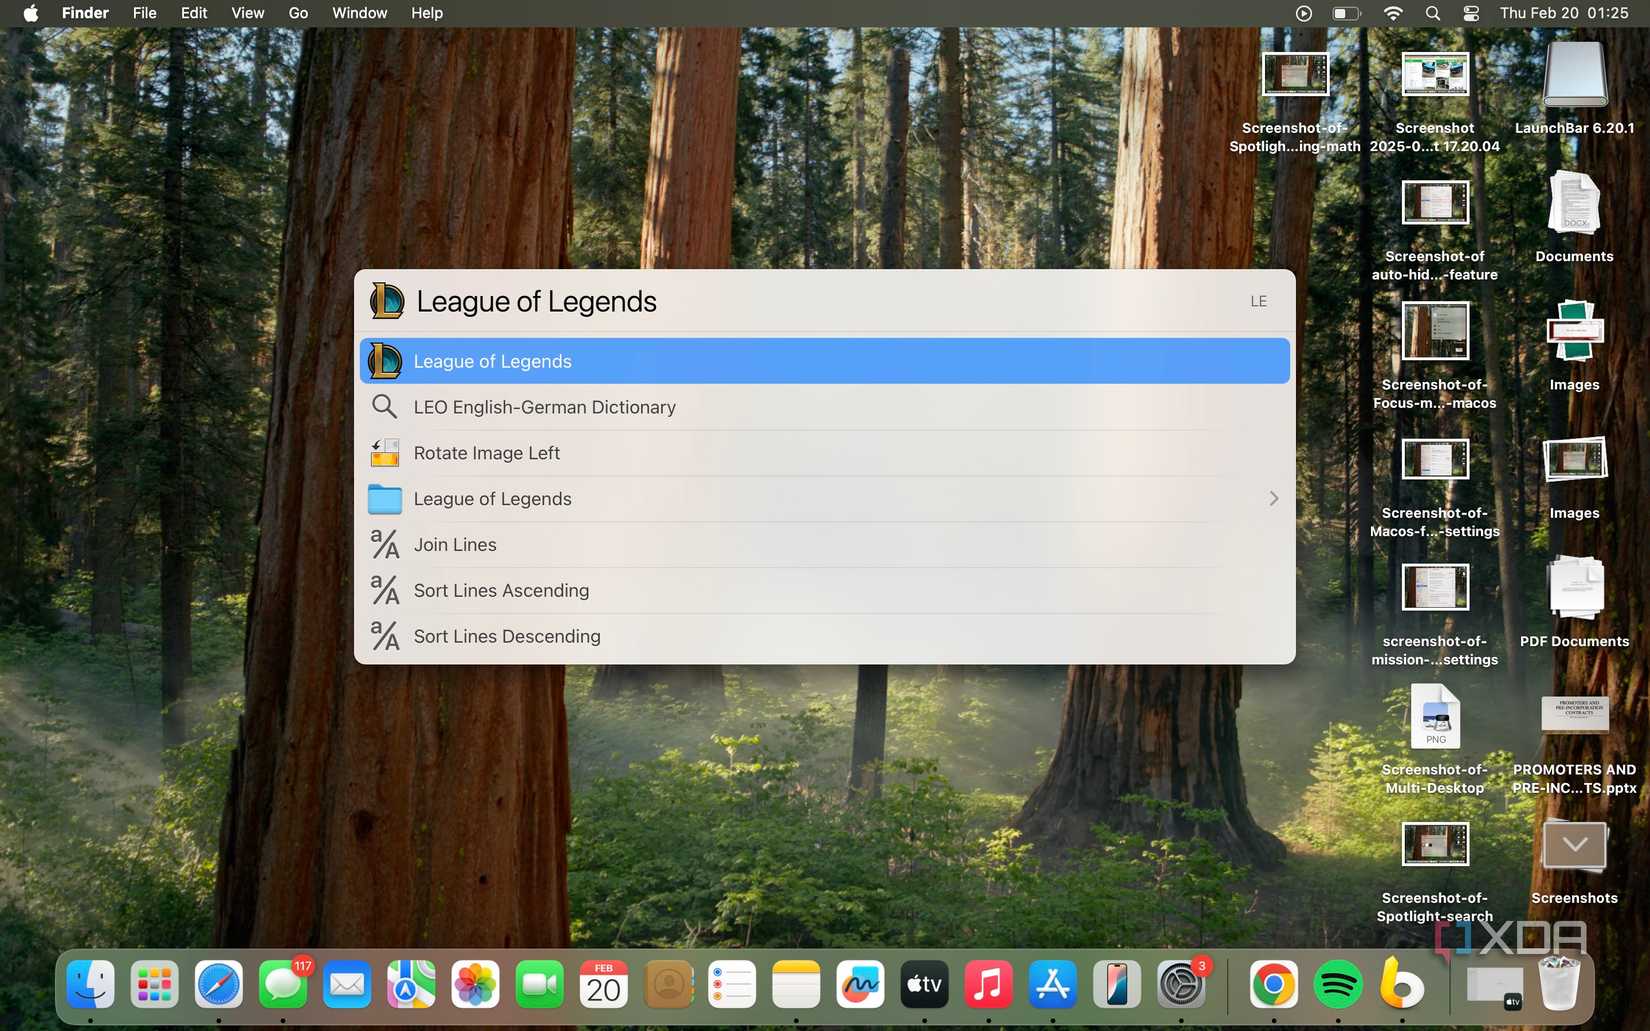Open the Go menu in the menu bar
The width and height of the screenshot is (1650, 1031).
pos(297,13)
